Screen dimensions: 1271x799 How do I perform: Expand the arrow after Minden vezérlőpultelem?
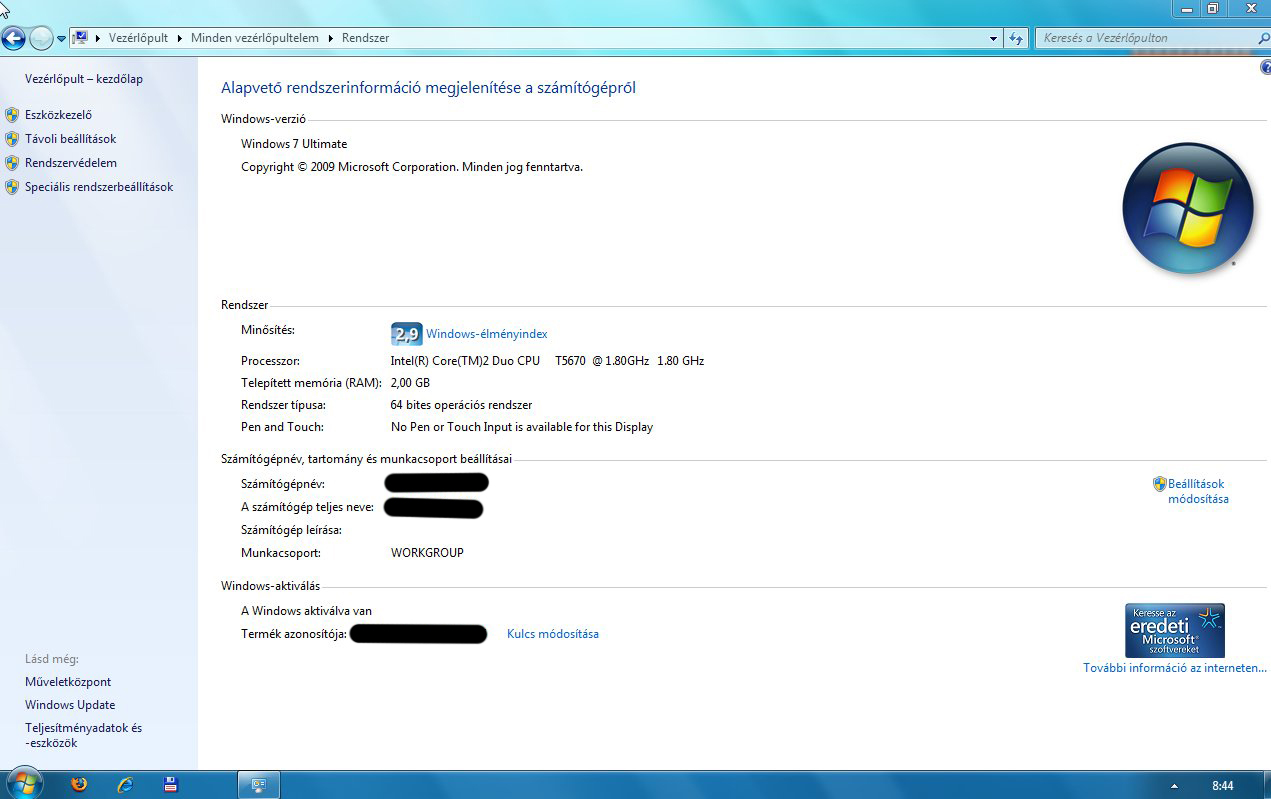click(x=330, y=38)
